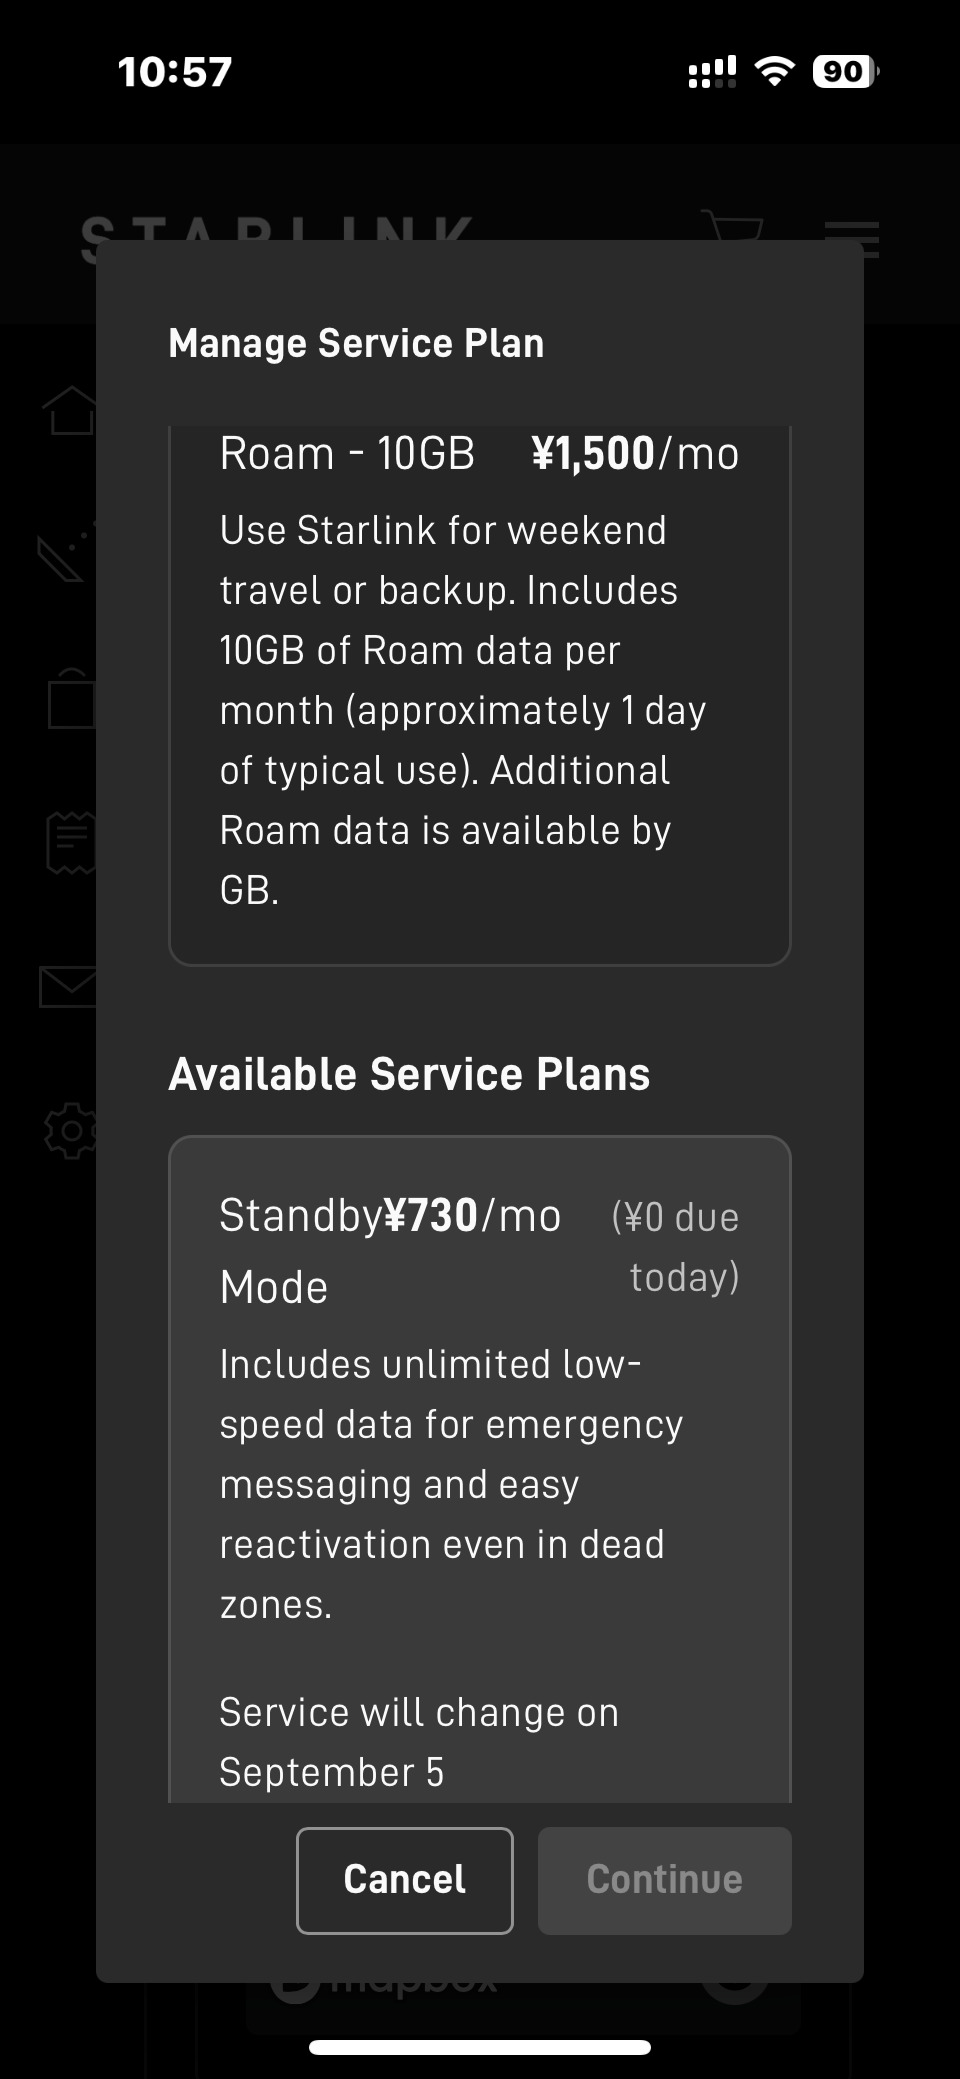
Task: Open the billing receipt sidebar icon
Action: (x=70, y=842)
